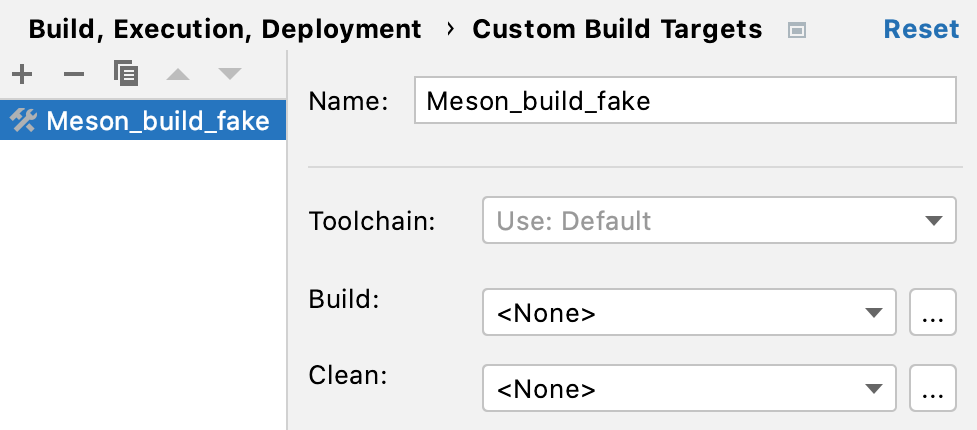
Task: Open the ellipsis button next to Build
Action: [x=932, y=314]
